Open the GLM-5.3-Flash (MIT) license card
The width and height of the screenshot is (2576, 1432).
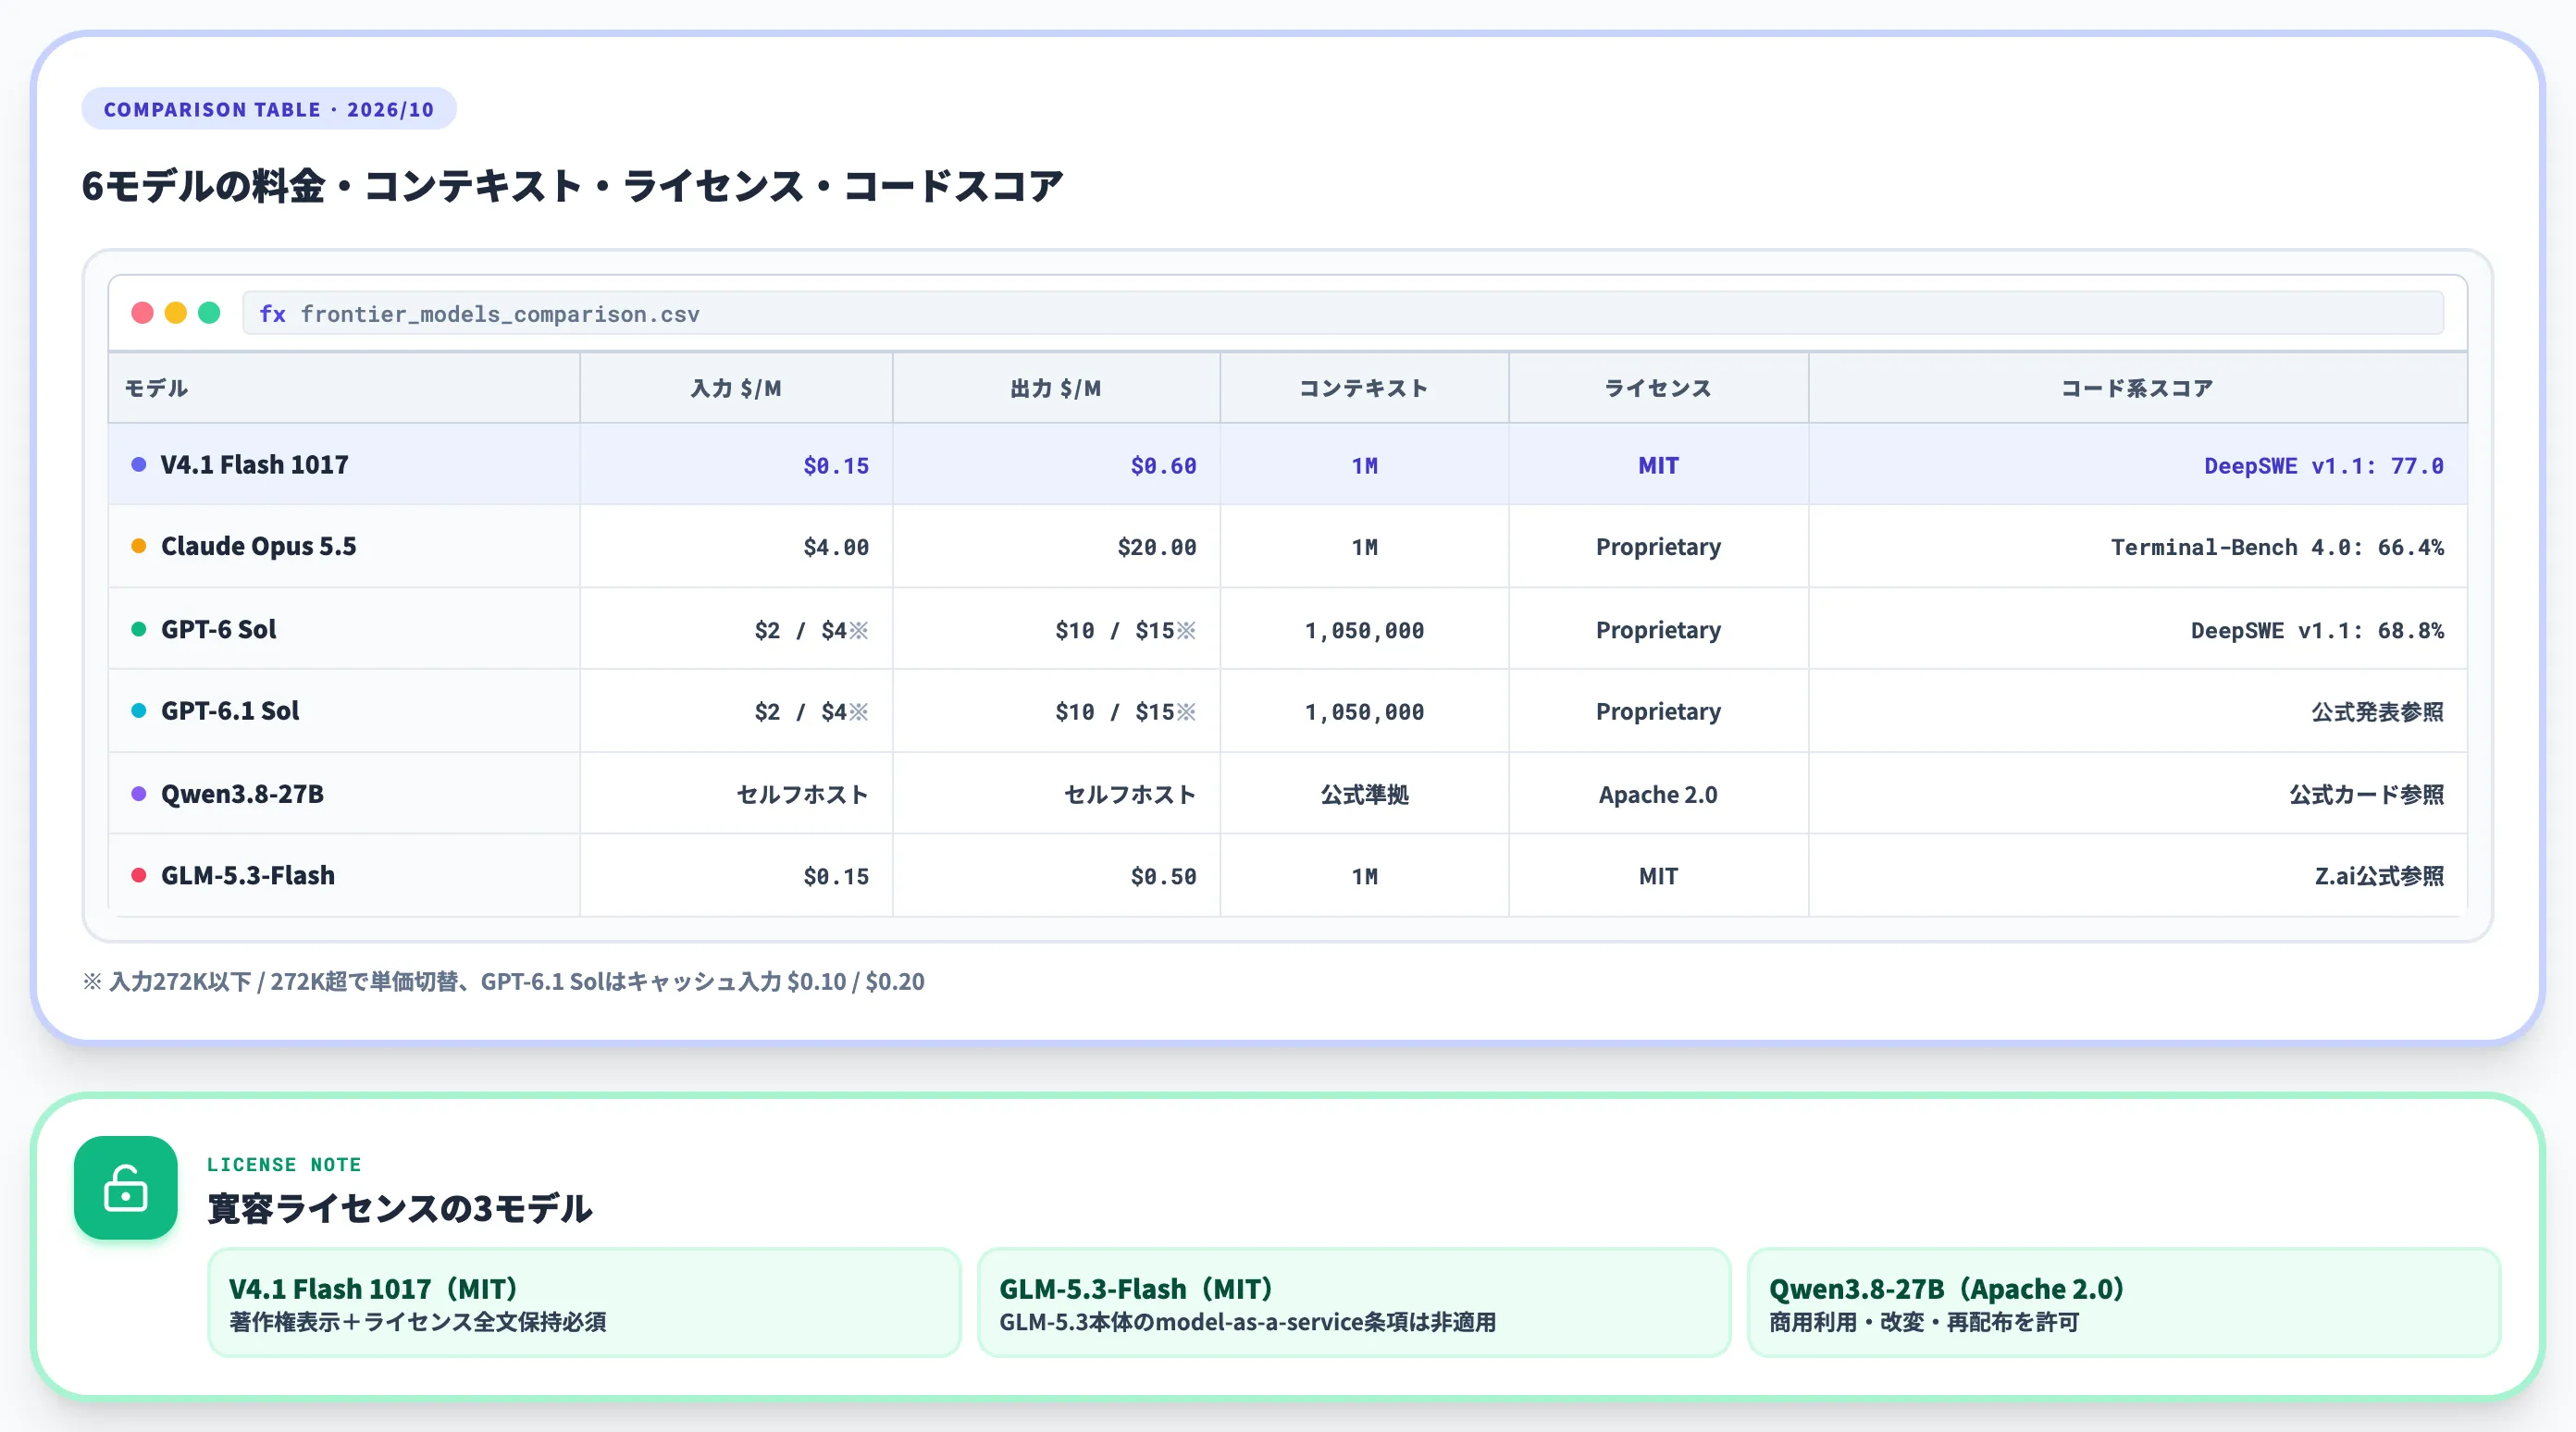tap(1354, 1303)
